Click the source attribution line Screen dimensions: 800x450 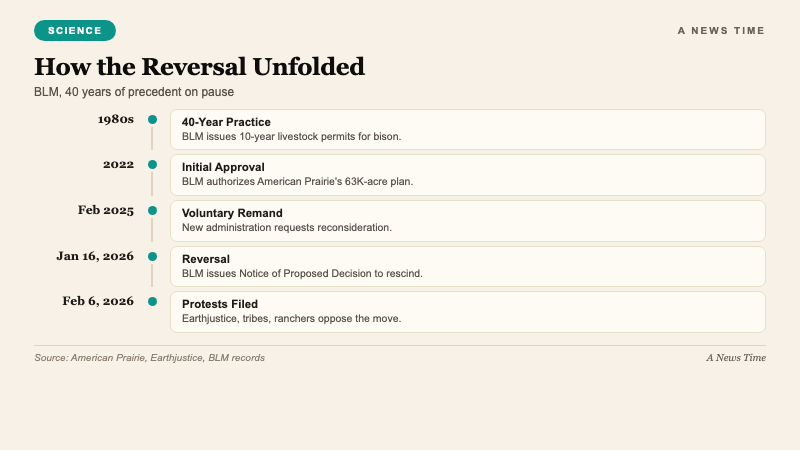150,357
